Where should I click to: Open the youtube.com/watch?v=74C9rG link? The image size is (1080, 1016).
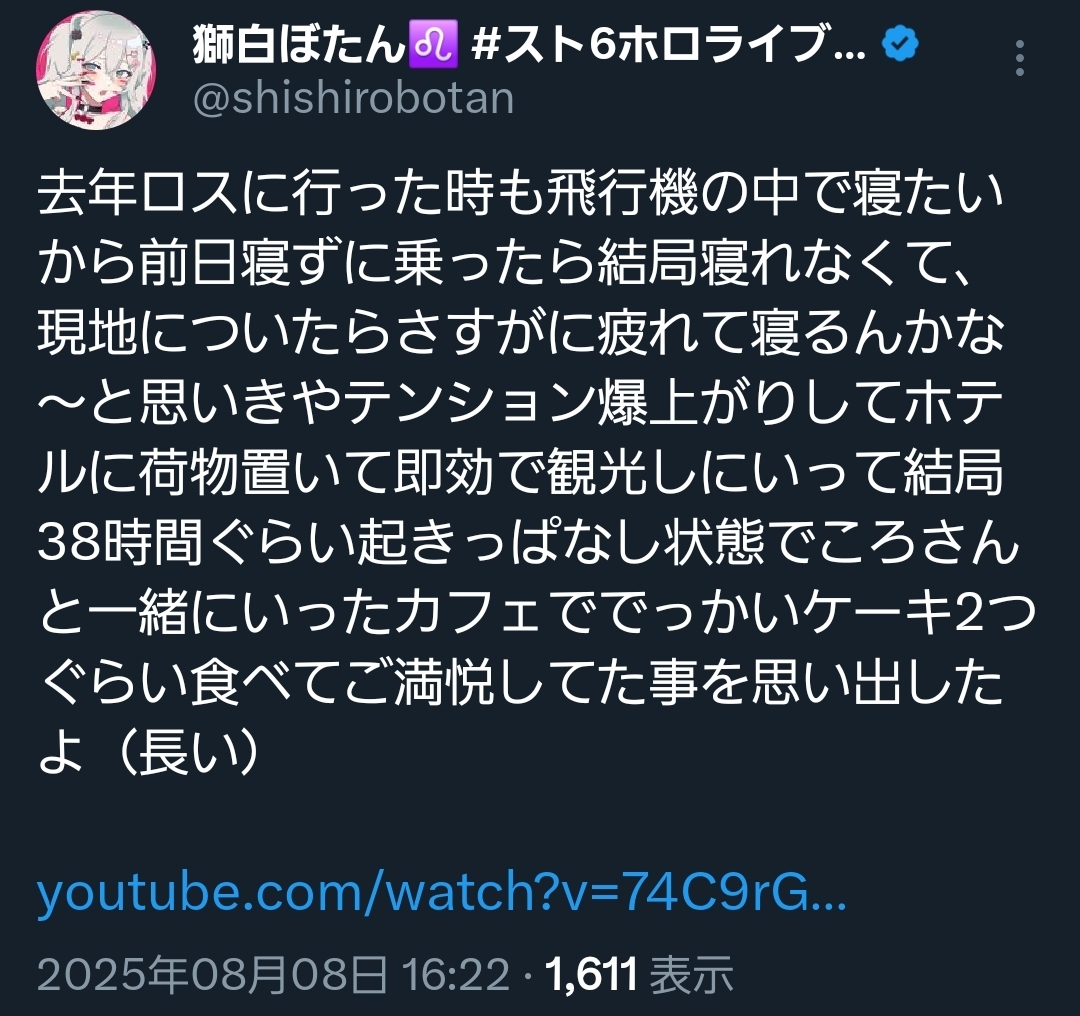(442, 891)
